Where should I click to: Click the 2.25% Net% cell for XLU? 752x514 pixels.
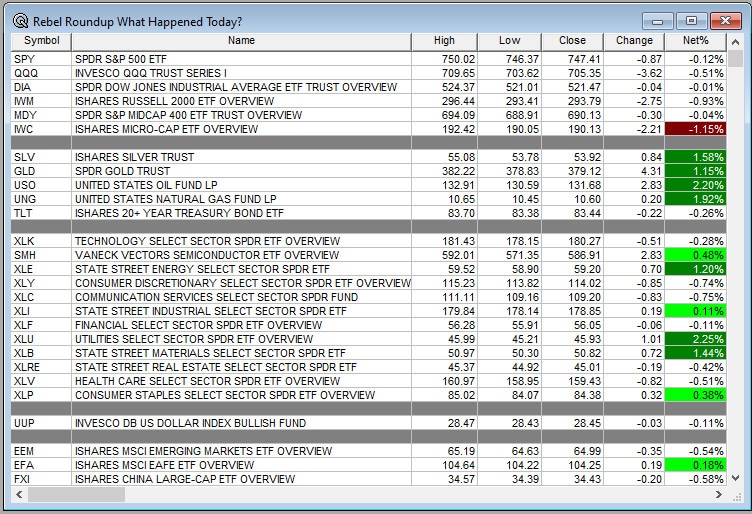click(695, 339)
